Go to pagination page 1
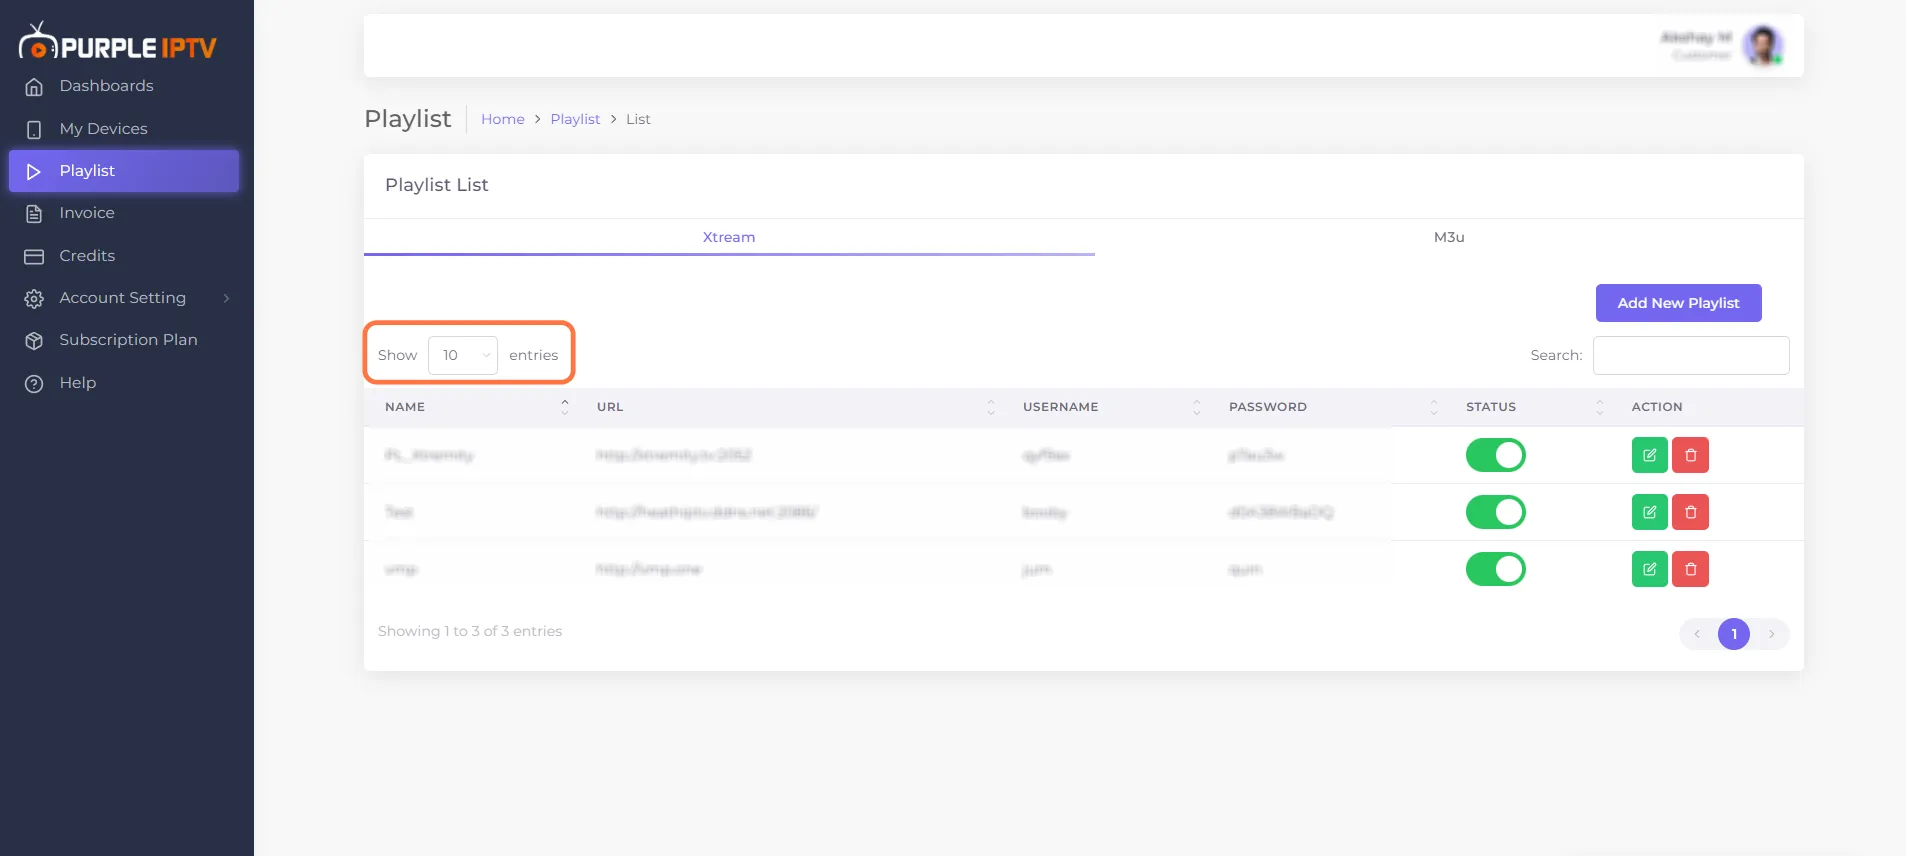This screenshot has width=1906, height=856. (x=1734, y=634)
